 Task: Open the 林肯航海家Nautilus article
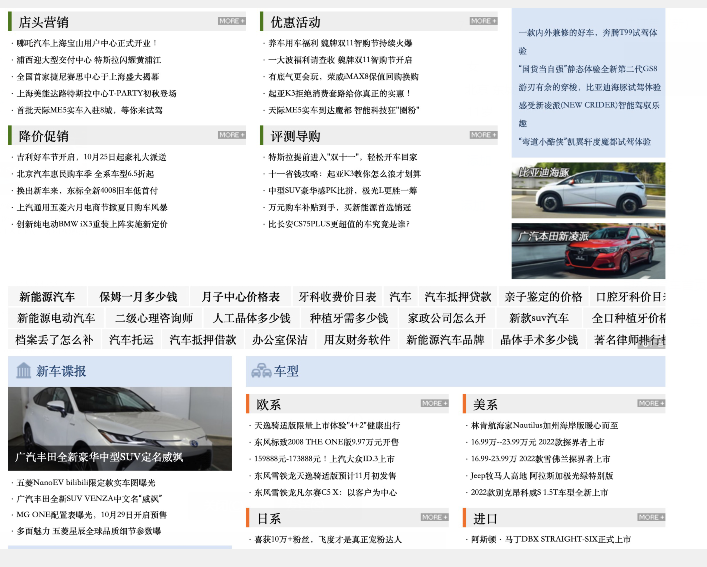click(544, 425)
